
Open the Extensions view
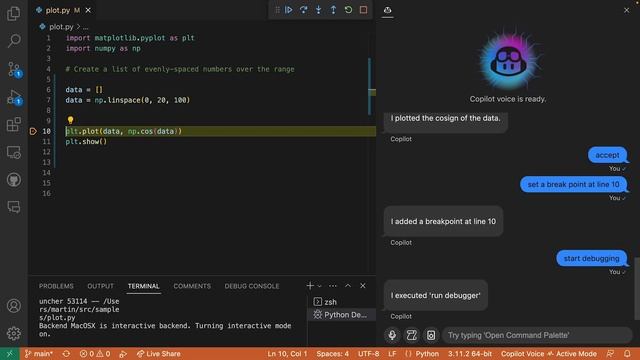pos(13,124)
